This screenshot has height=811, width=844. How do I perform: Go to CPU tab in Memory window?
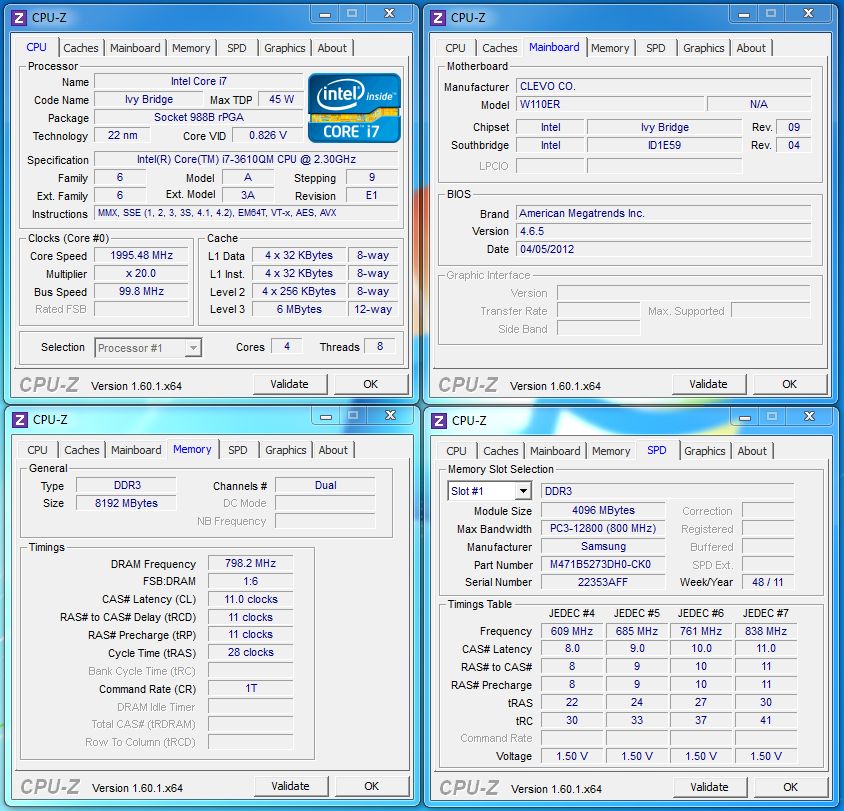(x=37, y=450)
